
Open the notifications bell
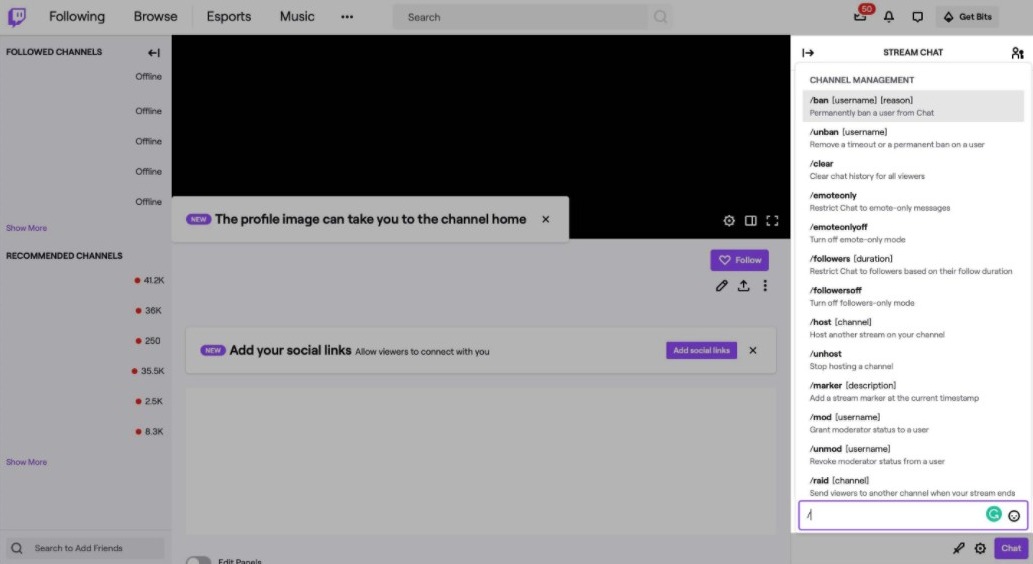(888, 17)
